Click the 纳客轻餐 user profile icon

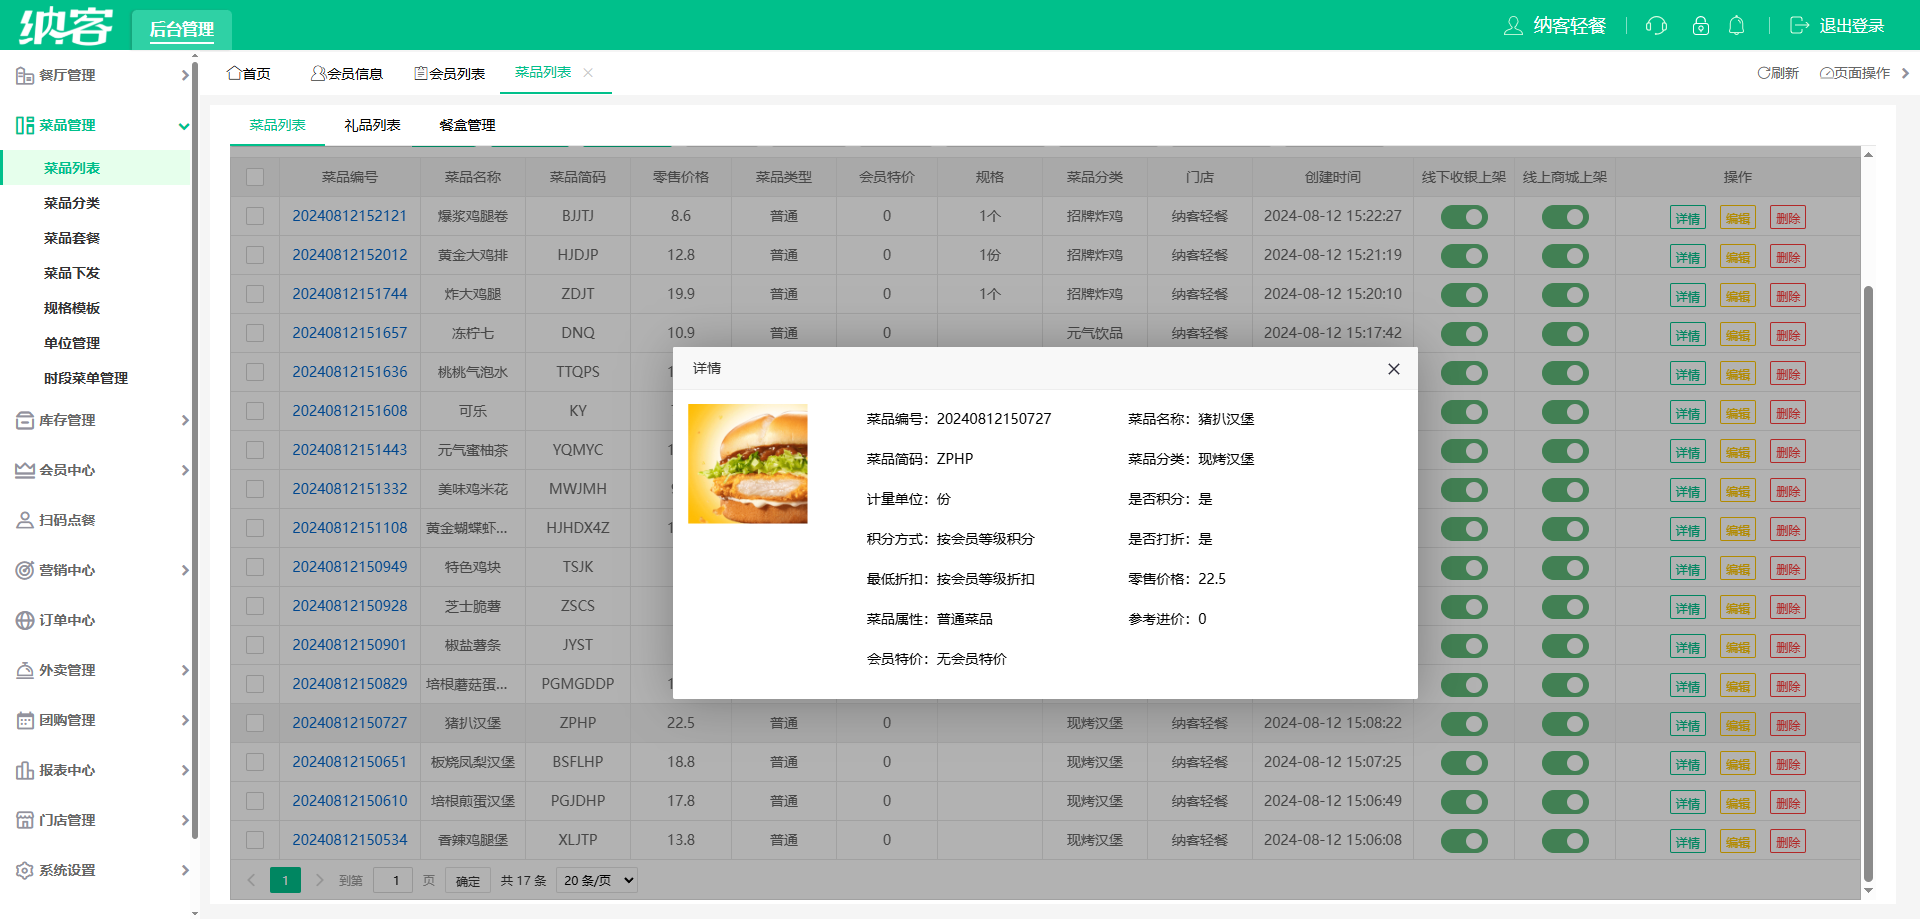[x=1513, y=26]
